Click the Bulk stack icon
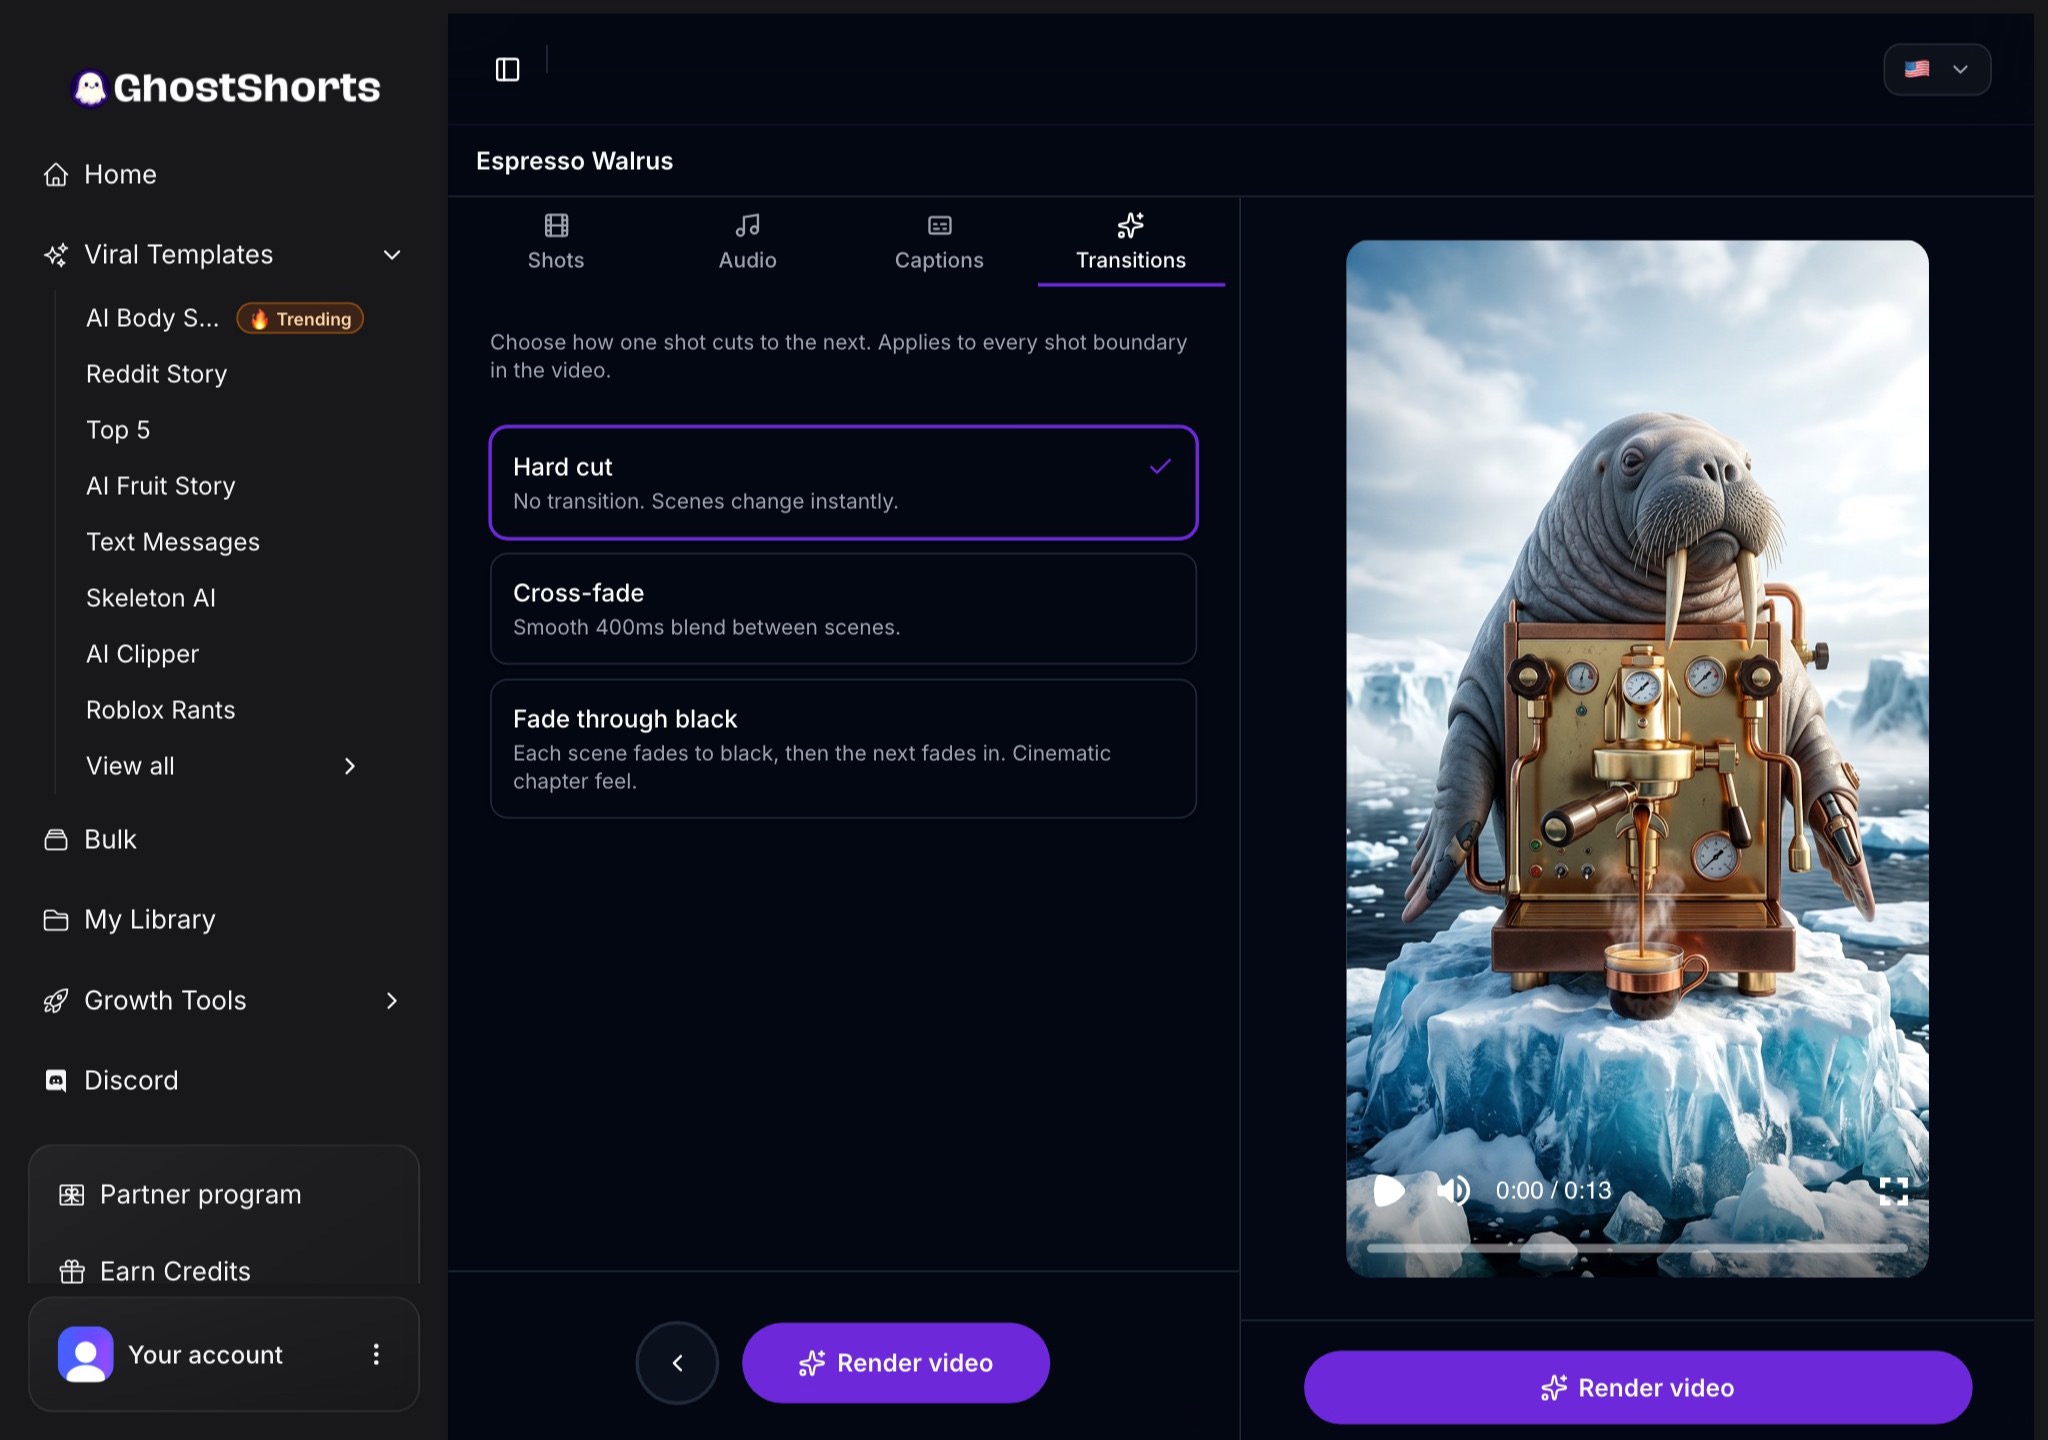Screen dimensions: 2048x1440 pyautogui.click(x=56, y=840)
